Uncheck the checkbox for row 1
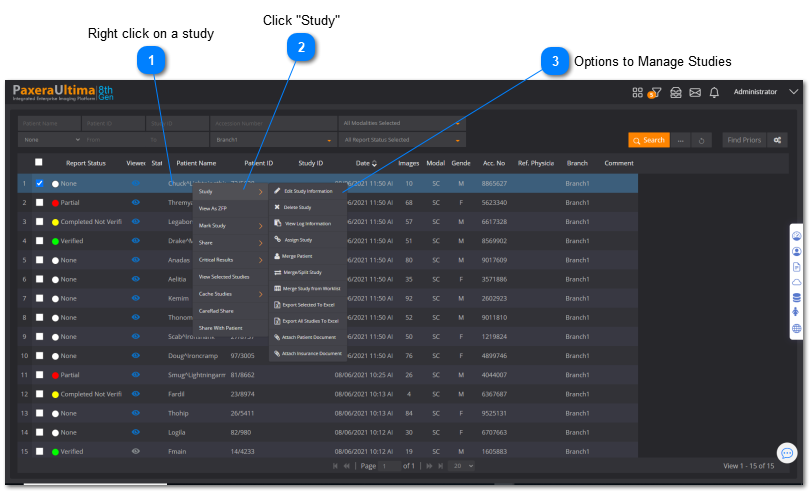This screenshot has height=494, width=812. [x=39, y=183]
